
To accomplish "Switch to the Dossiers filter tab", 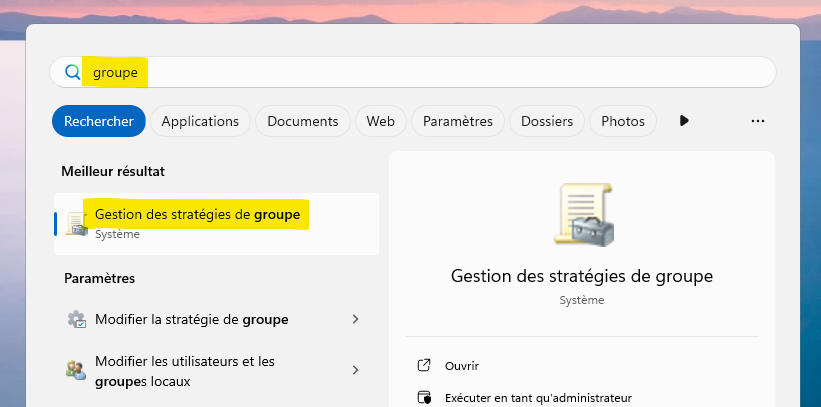I will pyautogui.click(x=547, y=121).
